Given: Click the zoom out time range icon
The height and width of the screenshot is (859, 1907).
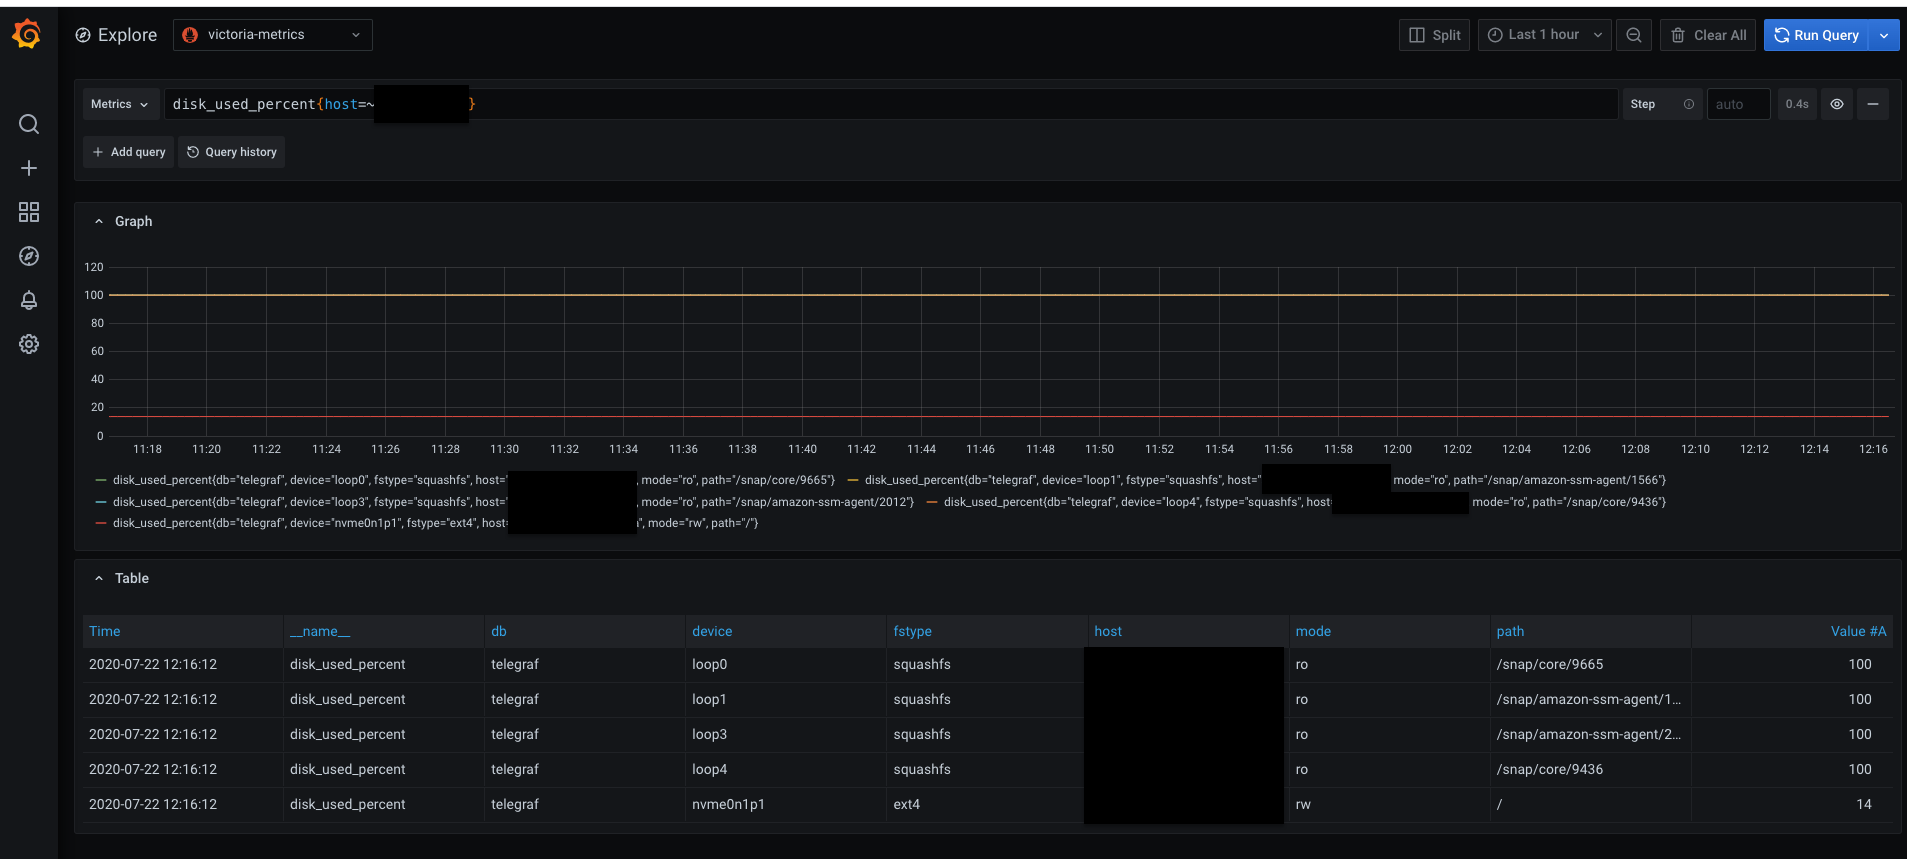Looking at the screenshot, I should [1634, 35].
